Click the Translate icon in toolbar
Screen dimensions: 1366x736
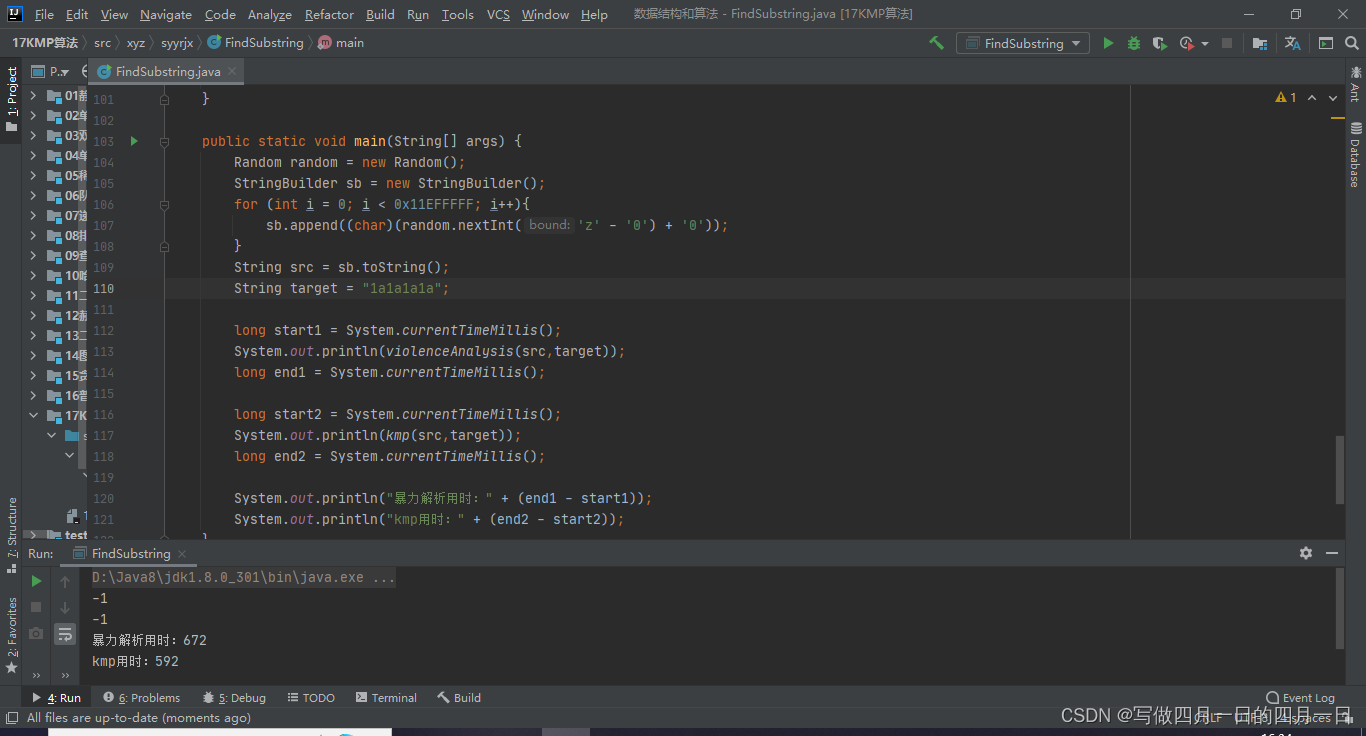1292,43
